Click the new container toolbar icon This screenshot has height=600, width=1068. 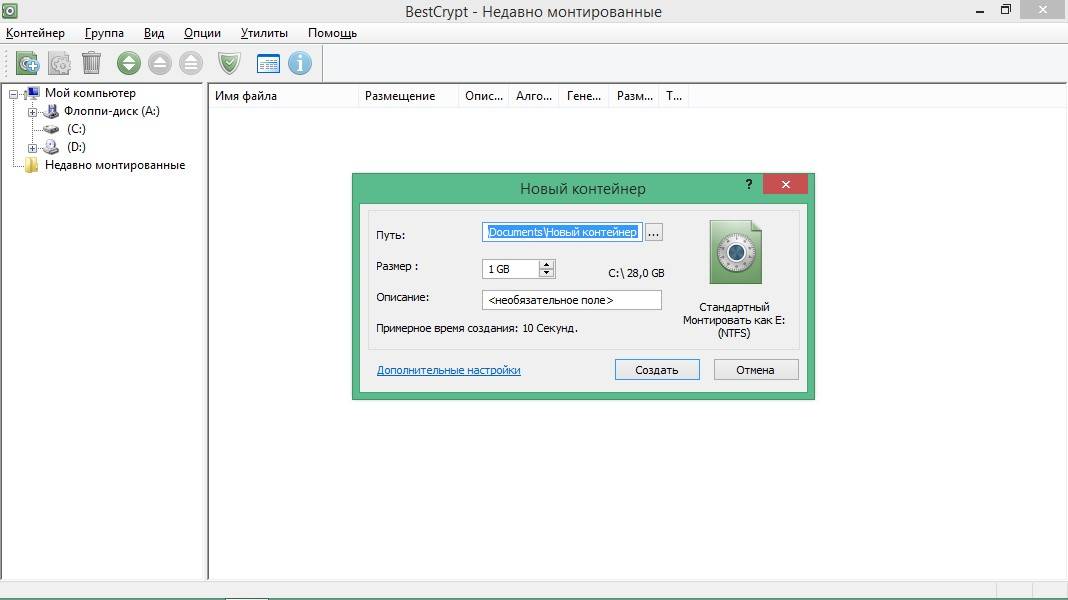point(27,63)
